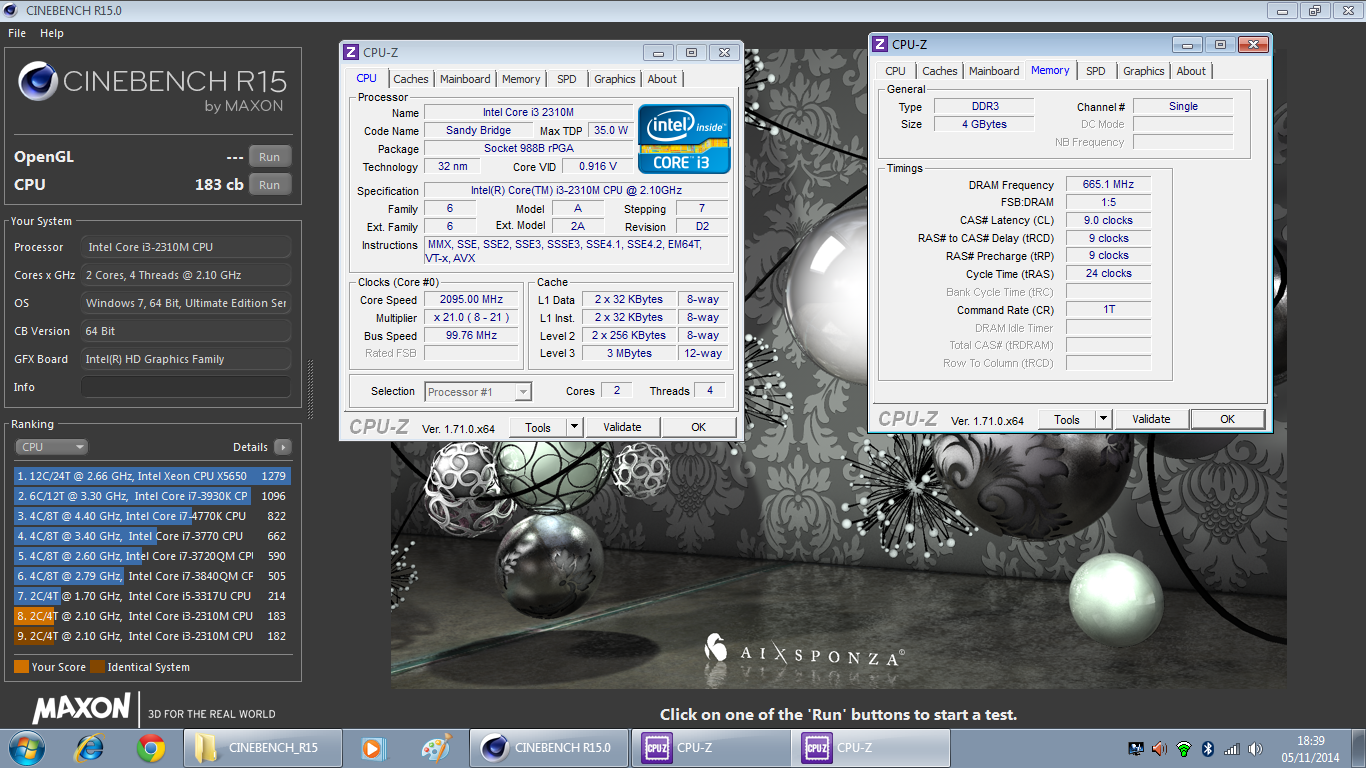Open Processor #1 selection dropdown
The image size is (1366, 768).
click(478, 392)
